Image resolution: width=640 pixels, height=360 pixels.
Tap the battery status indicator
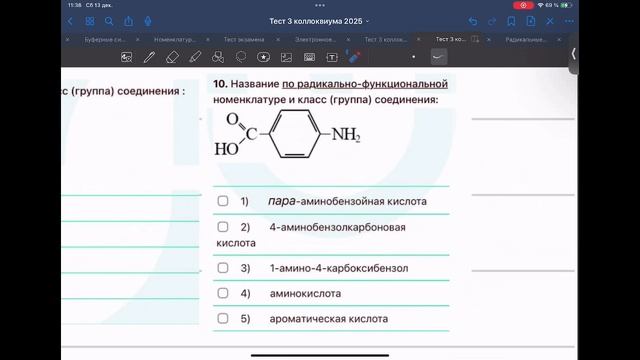pos(565,5)
